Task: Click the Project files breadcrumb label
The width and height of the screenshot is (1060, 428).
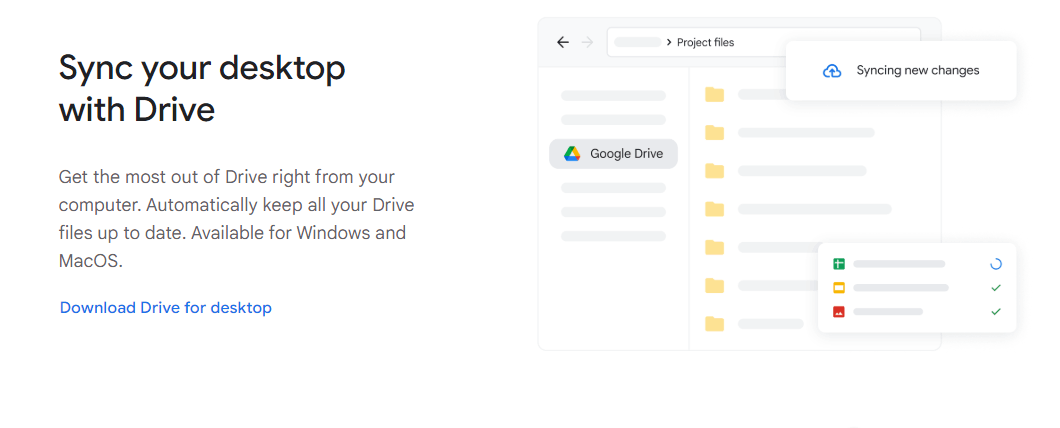Action: point(705,43)
